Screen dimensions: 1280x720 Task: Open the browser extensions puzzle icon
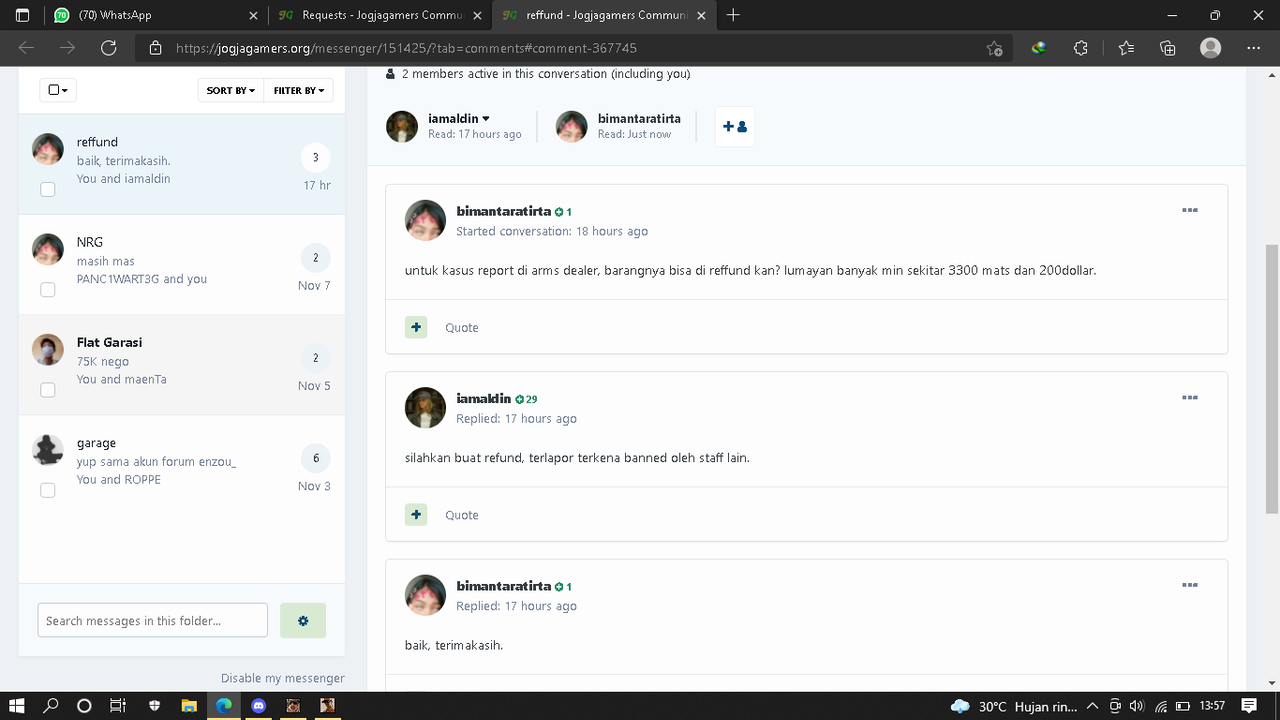click(1081, 48)
